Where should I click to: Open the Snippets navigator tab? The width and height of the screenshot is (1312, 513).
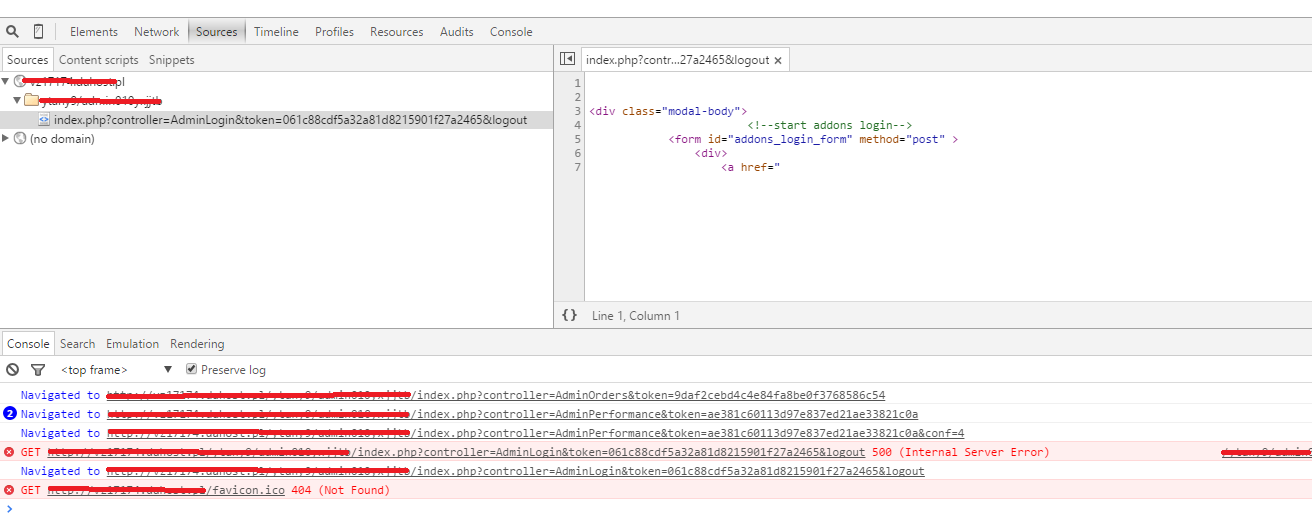tap(171, 60)
